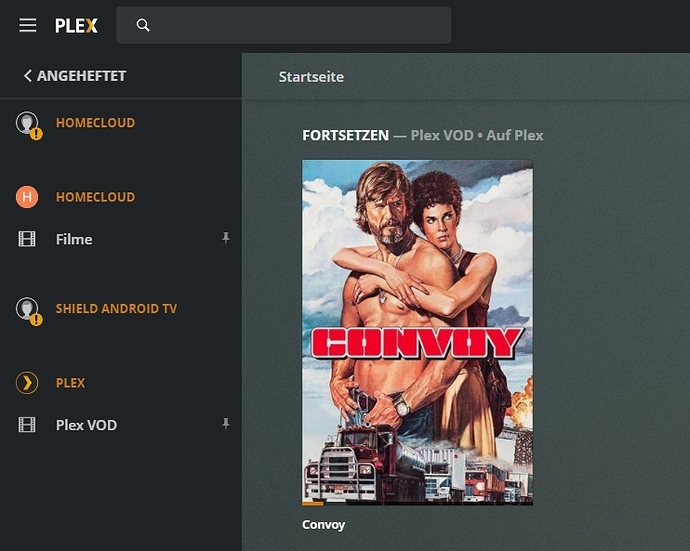Click the Shield Android TV warning avatar
This screenshot has height=551, width=690.
pos(29,311)
